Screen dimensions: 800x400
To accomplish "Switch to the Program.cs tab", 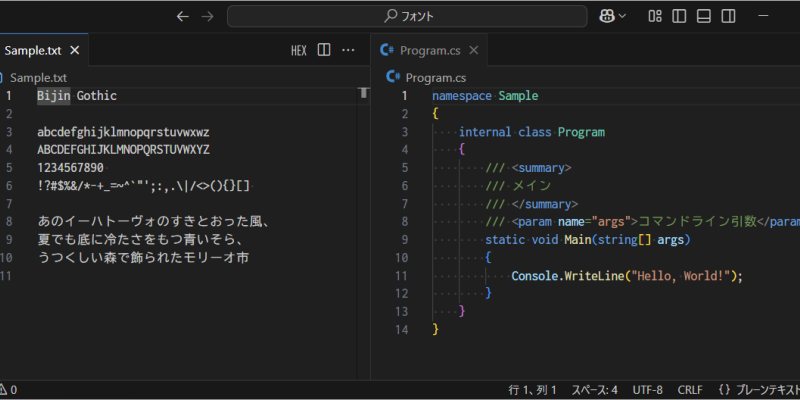I will 429,50.
